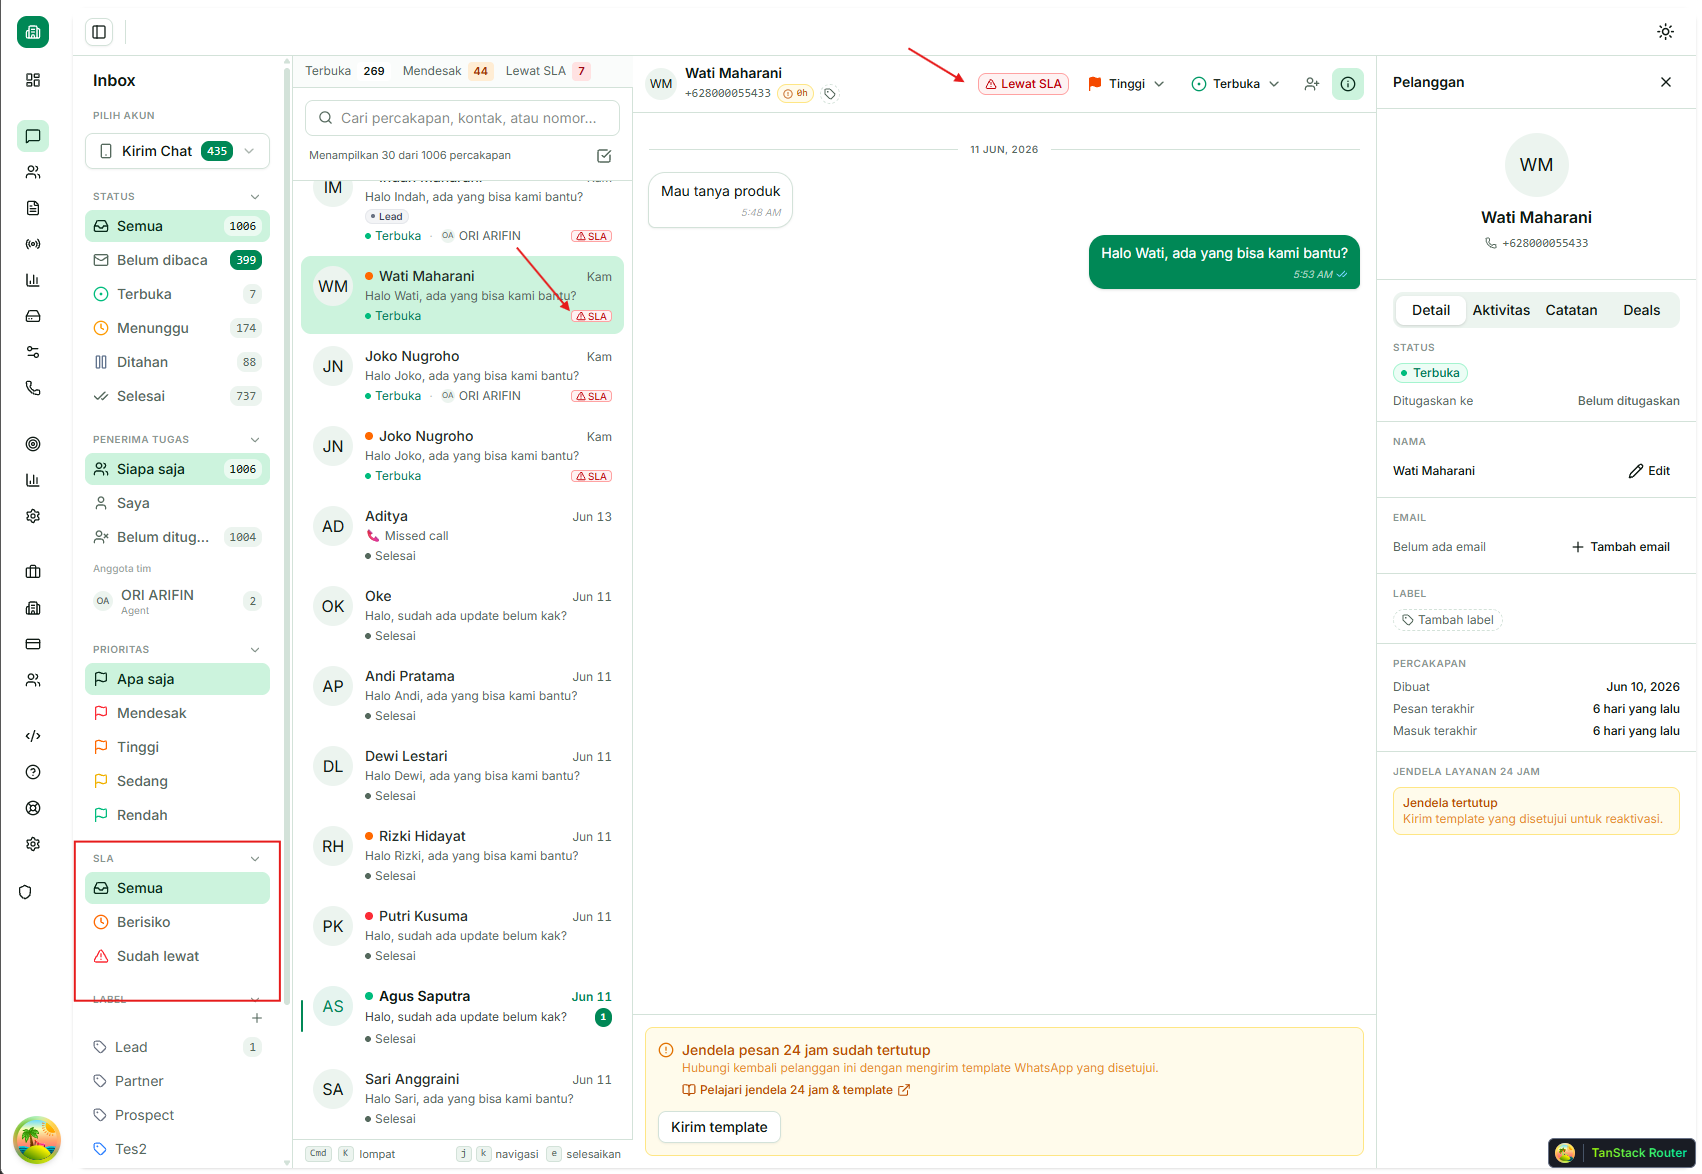Image resolution: width=1702 pixels, height=1174 pixels.
Task: Open Pelajari jendela 24 jam & template link
Action: coord(796,1090)
